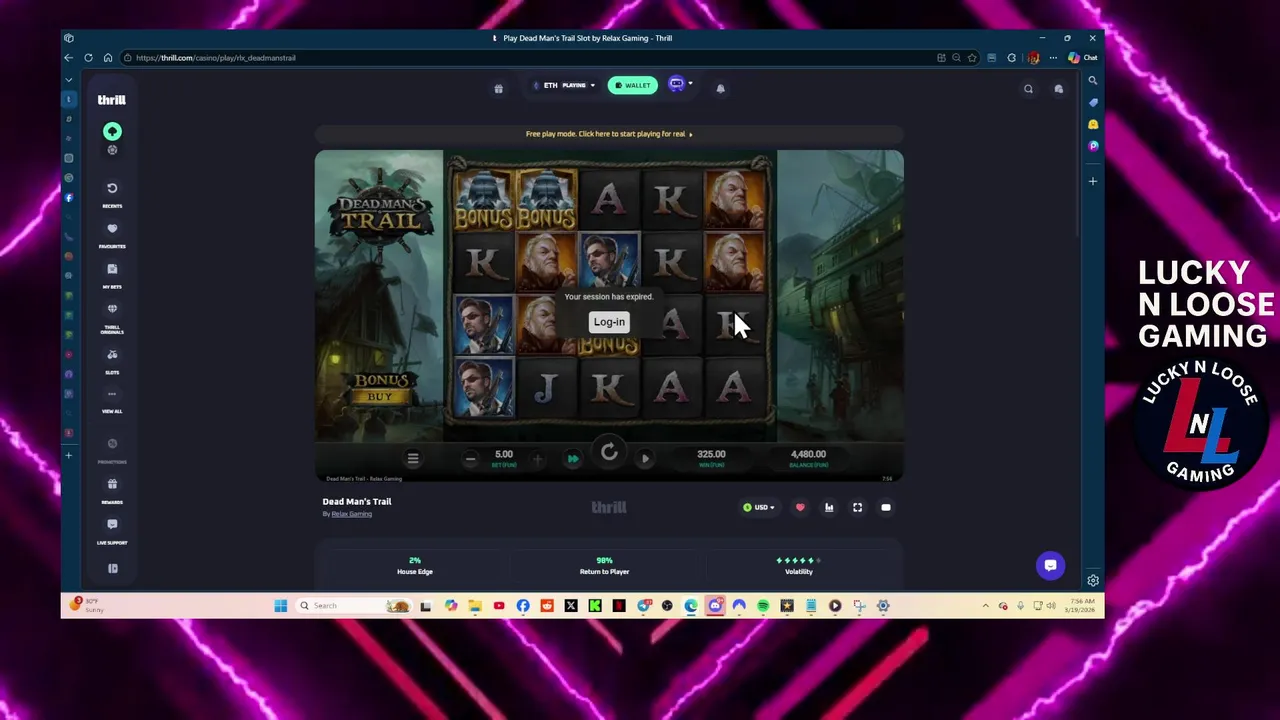The height and width of the screenshot is (720, 1280).
Task: Click the Bonus Buy button
Action: [380, 388]
